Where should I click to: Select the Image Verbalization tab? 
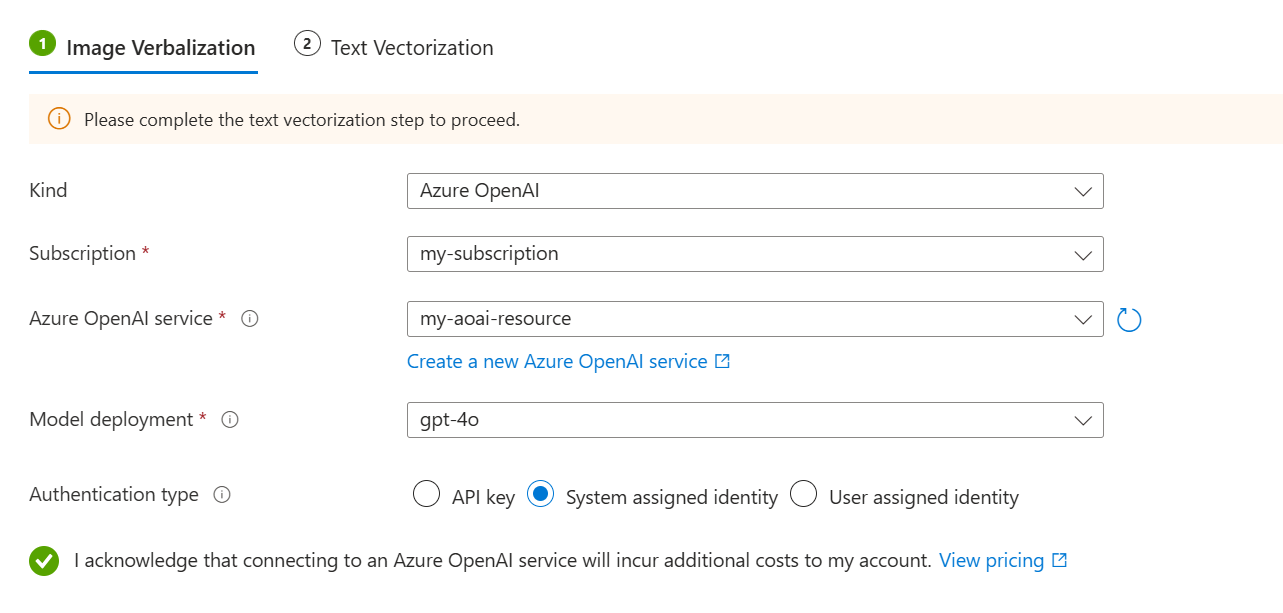click(x=160, y=48)
